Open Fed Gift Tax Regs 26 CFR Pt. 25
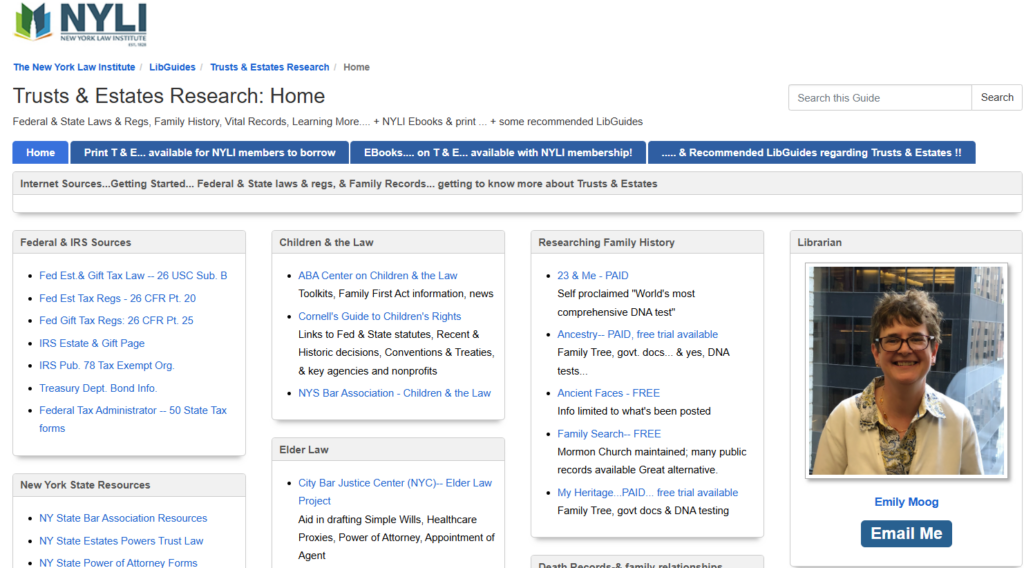 116,321
